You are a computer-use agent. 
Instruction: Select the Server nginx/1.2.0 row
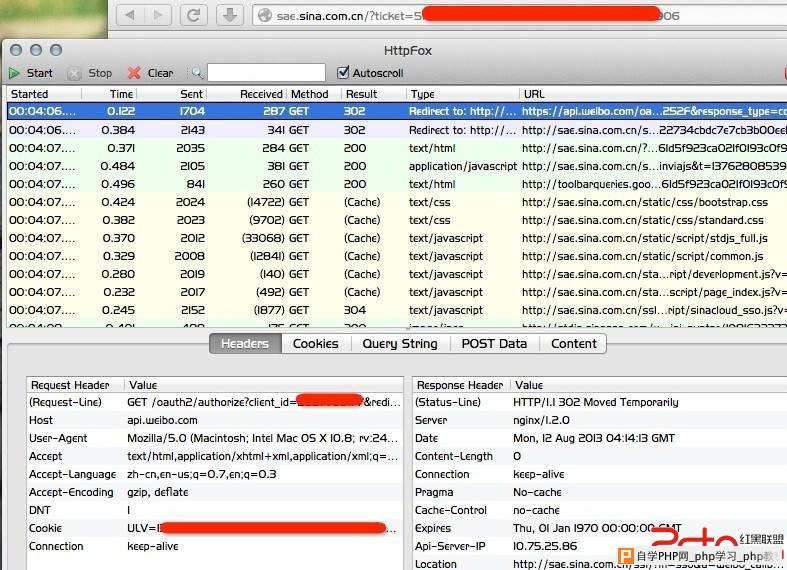pos(600,420)
